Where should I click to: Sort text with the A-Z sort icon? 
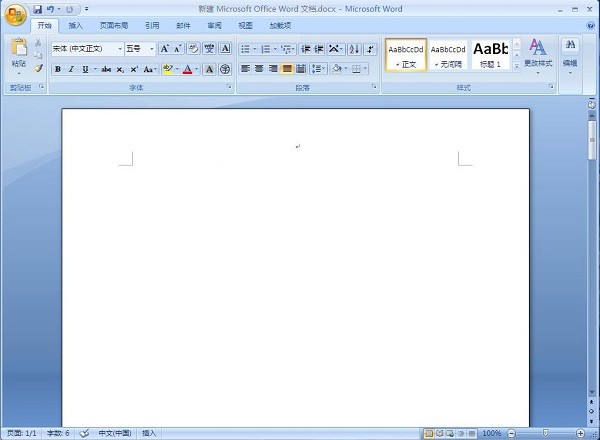point(354,49)
